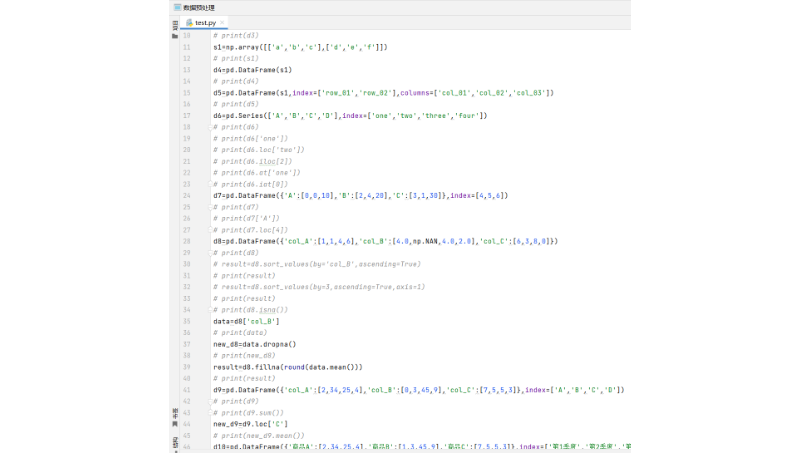Click comment '# print(d8.isna())'

pyautogui.click(x=251, y=310)
